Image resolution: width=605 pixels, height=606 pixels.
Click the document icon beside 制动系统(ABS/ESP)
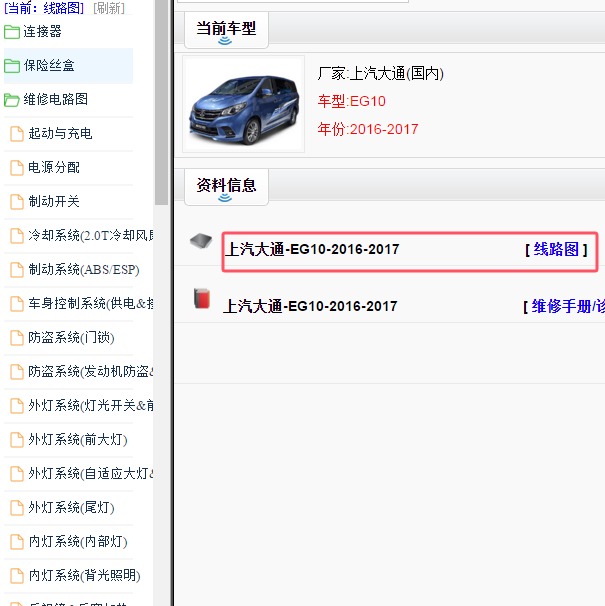[x=17, y=270]
